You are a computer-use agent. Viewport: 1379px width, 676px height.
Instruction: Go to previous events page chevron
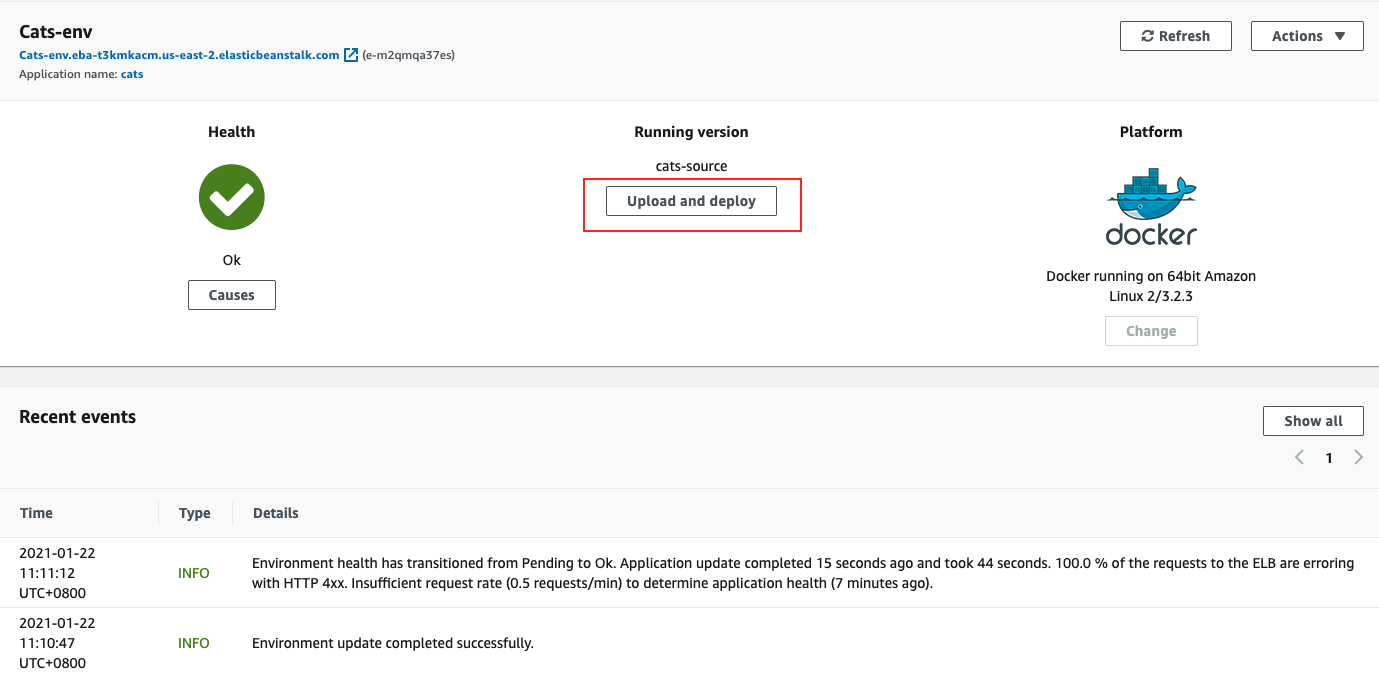tap(1299, 458)
